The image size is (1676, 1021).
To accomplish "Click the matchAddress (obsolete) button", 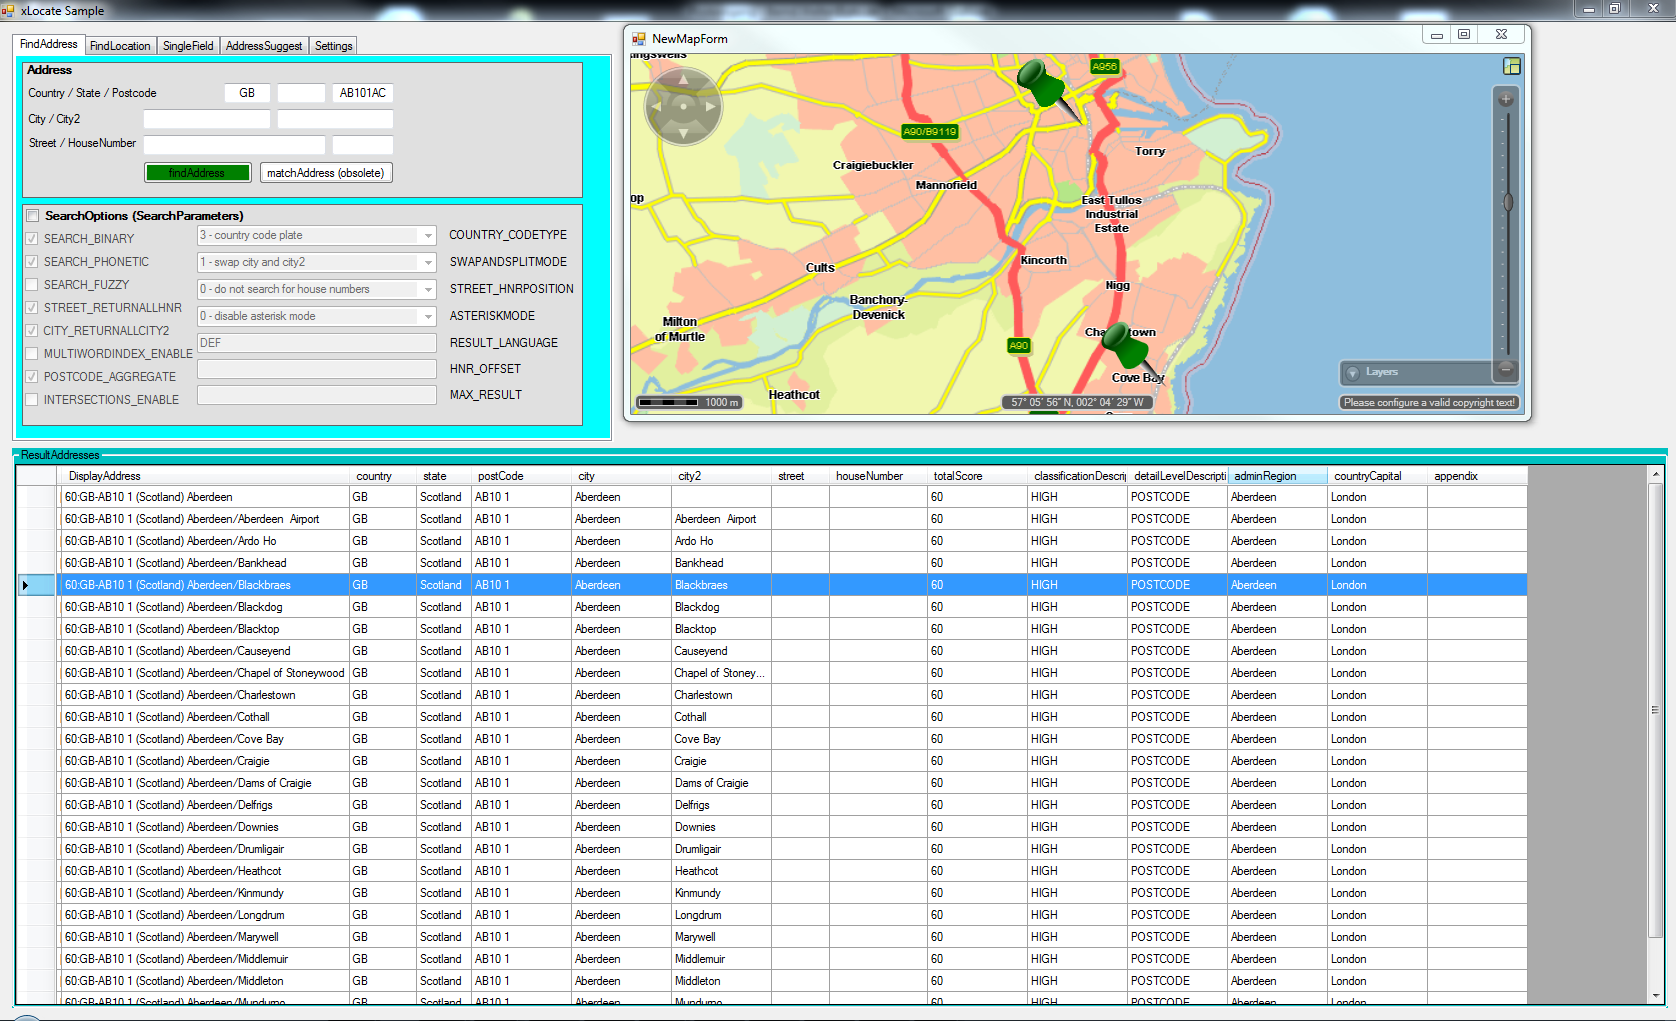I will tap(326, 173).
